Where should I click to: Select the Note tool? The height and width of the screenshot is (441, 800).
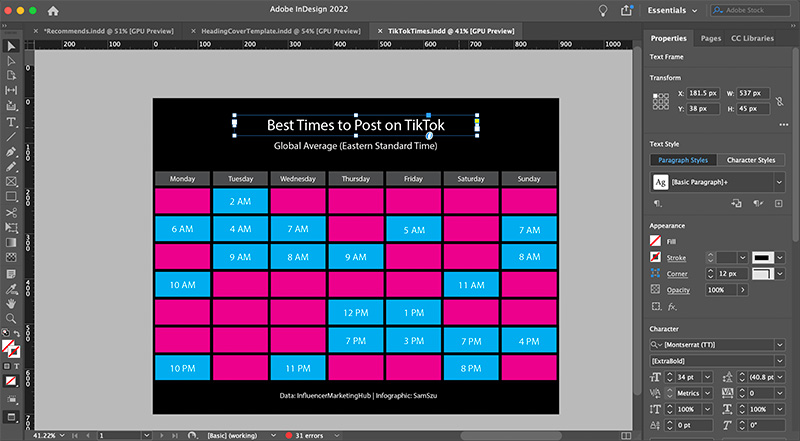[11, 274]
